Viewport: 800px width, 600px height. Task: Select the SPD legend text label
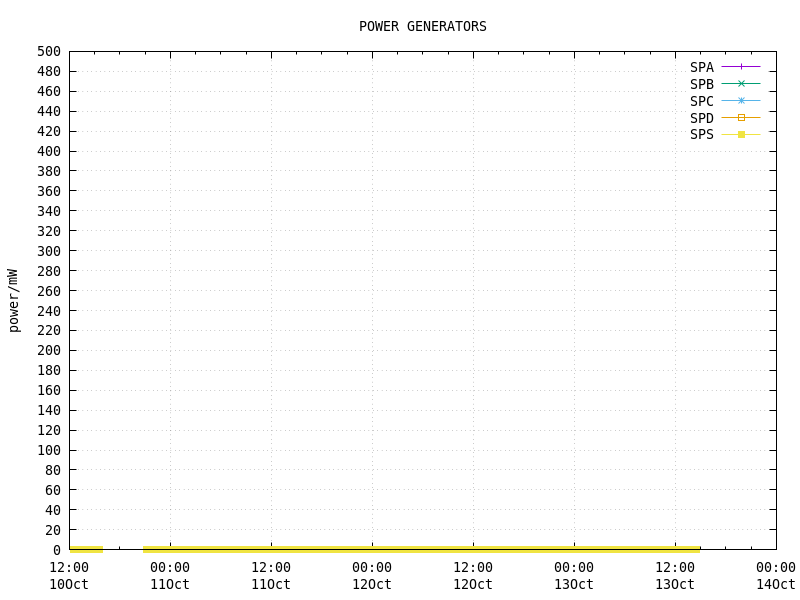701,118
